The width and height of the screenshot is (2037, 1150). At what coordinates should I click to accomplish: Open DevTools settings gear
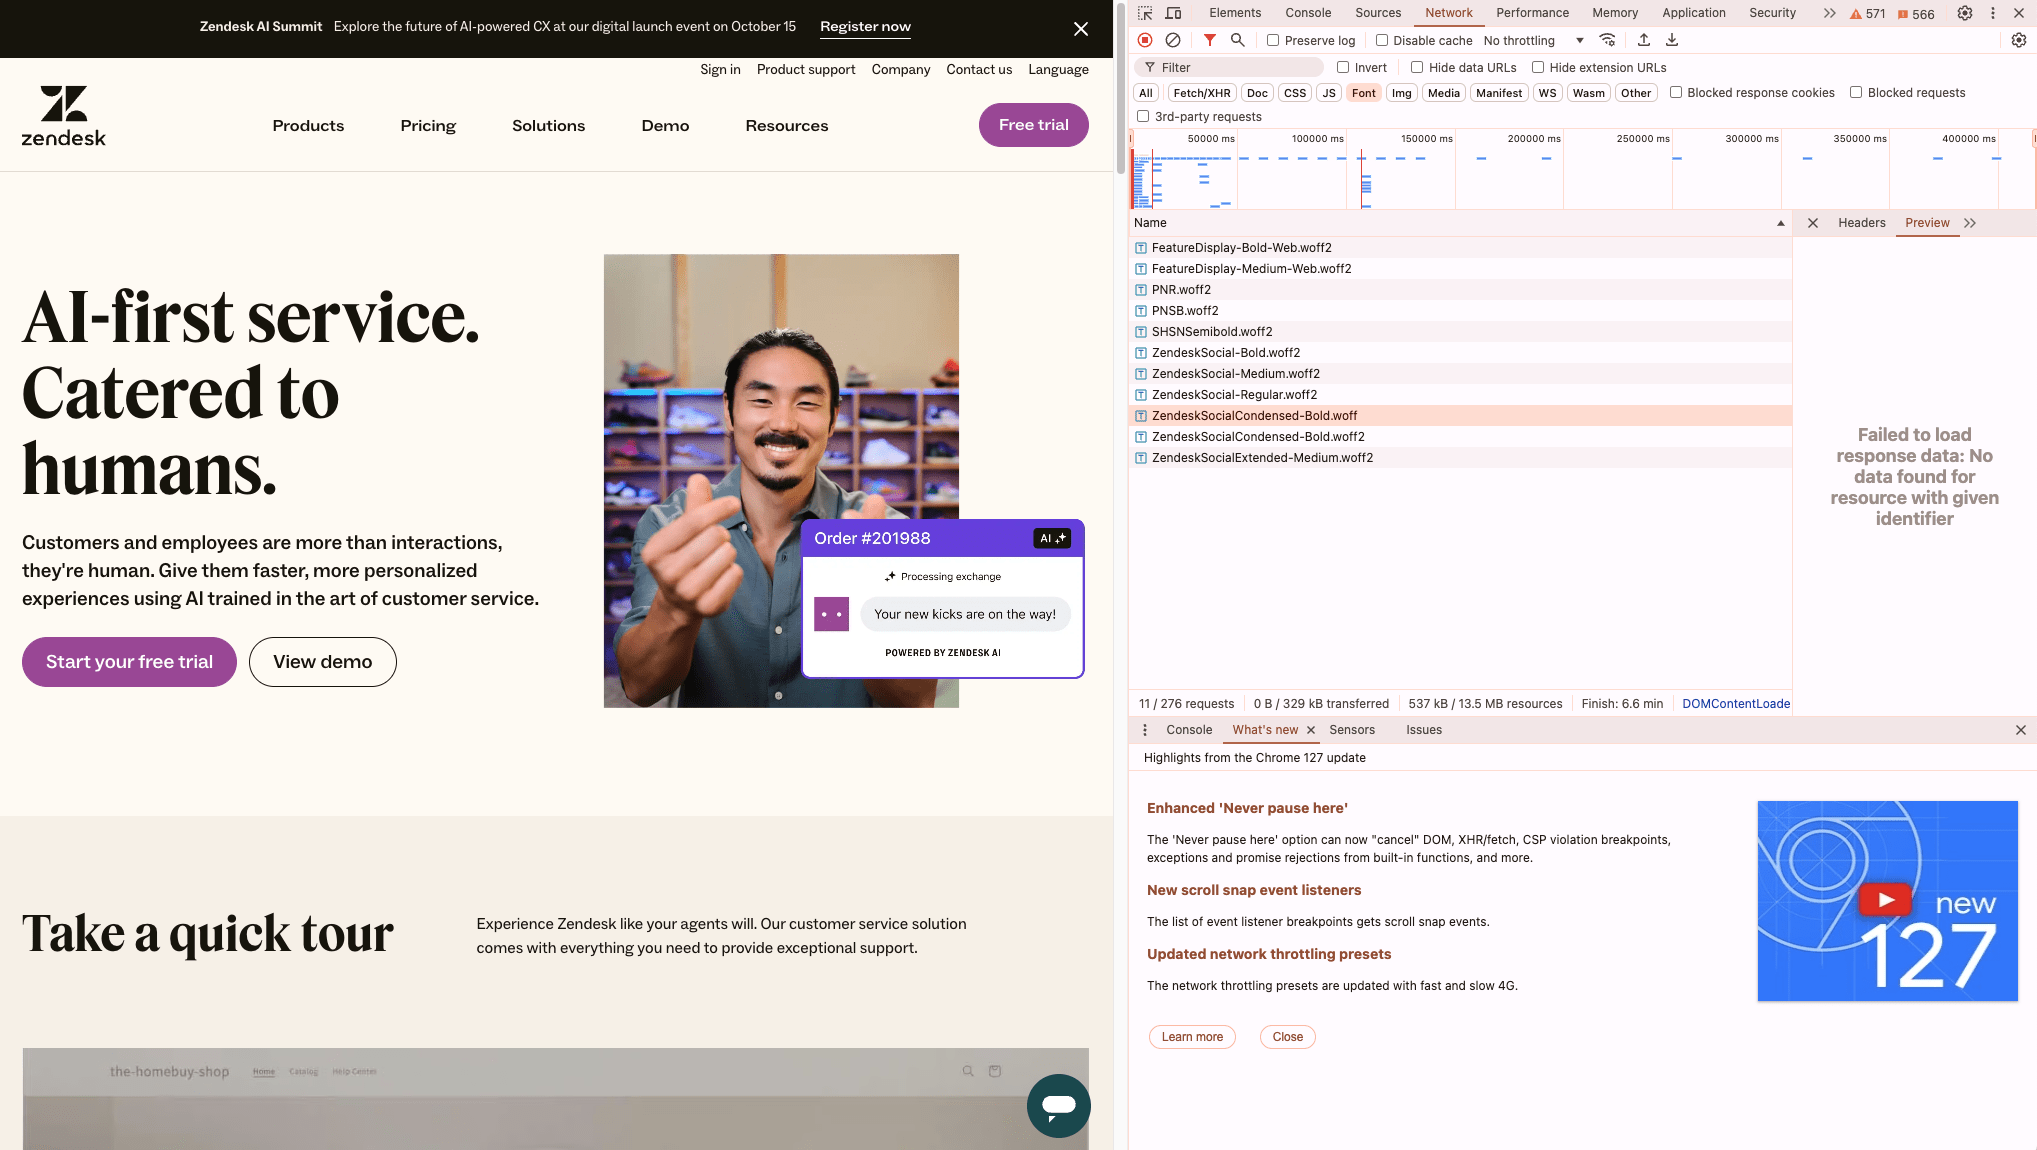tap(1964, 13)
